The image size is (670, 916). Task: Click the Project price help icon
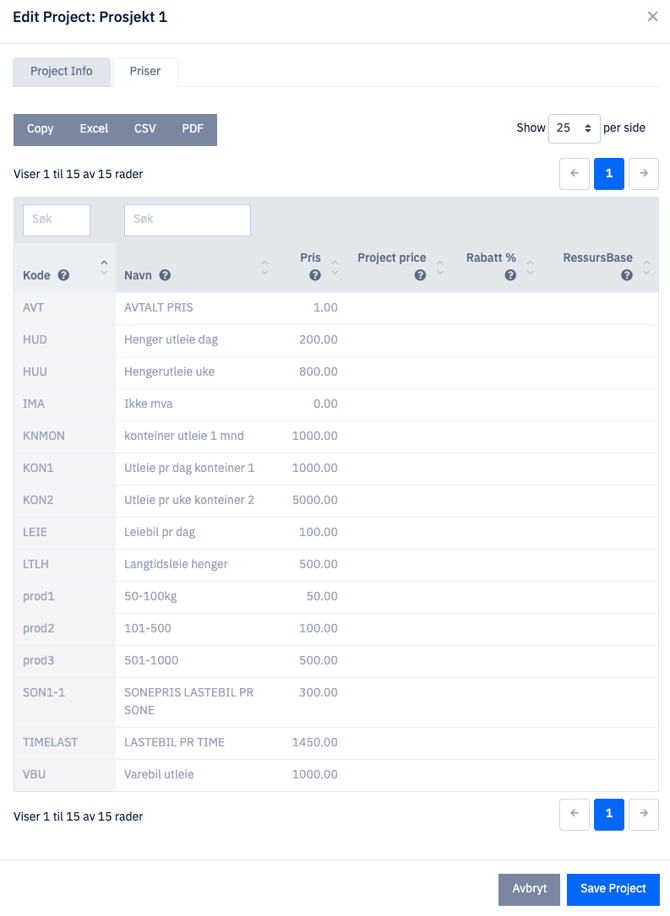pos(420,275)
